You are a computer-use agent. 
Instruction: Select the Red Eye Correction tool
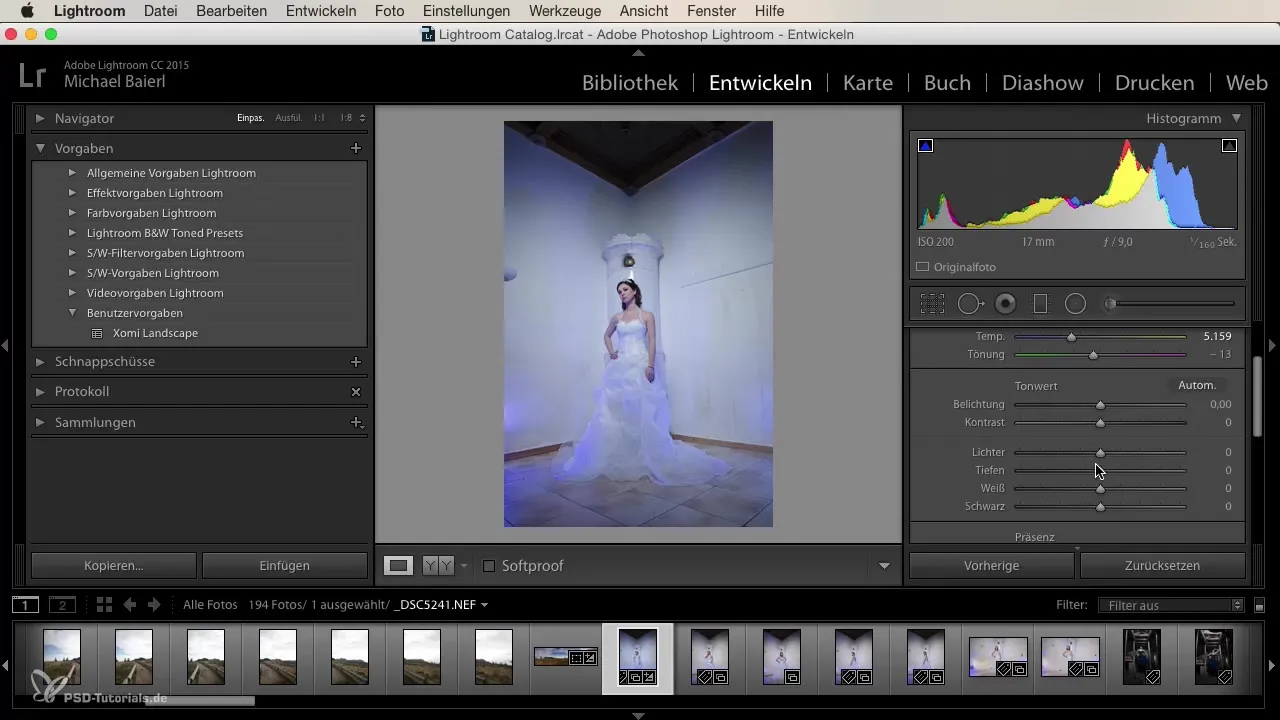tap(1006, 304)
